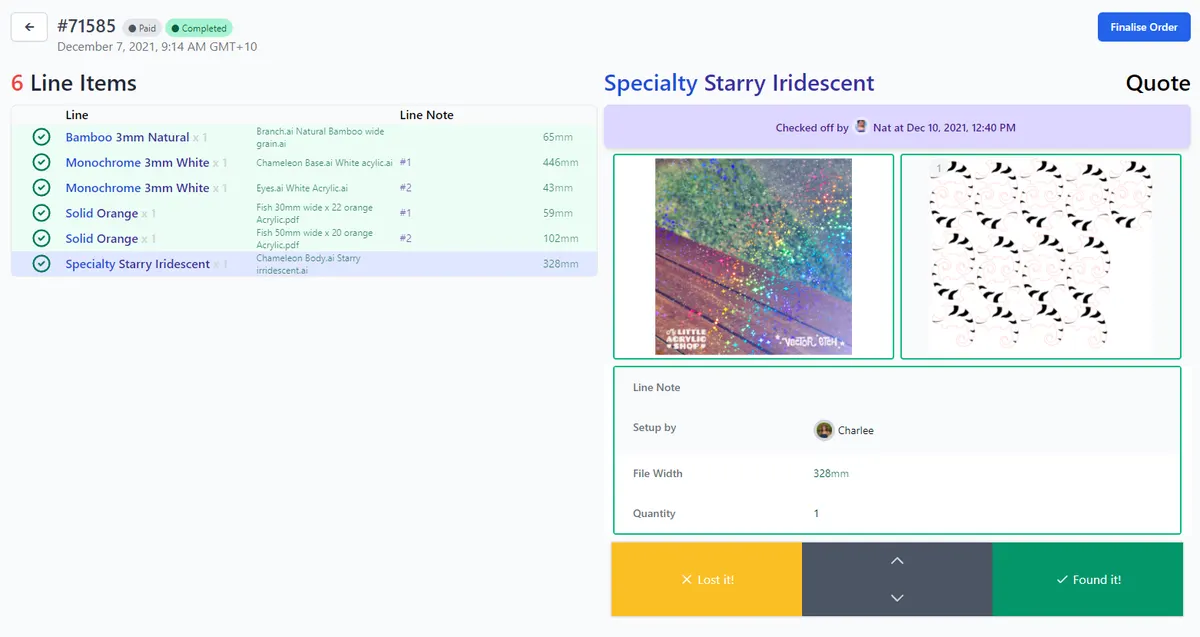Click the order number #71585
This screenshot has width=1200, height=637.
pos(87,26)
